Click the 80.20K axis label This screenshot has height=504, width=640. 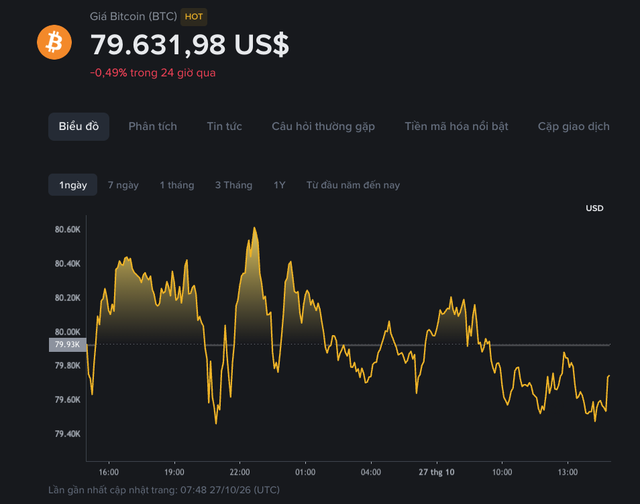click(68, 298)
